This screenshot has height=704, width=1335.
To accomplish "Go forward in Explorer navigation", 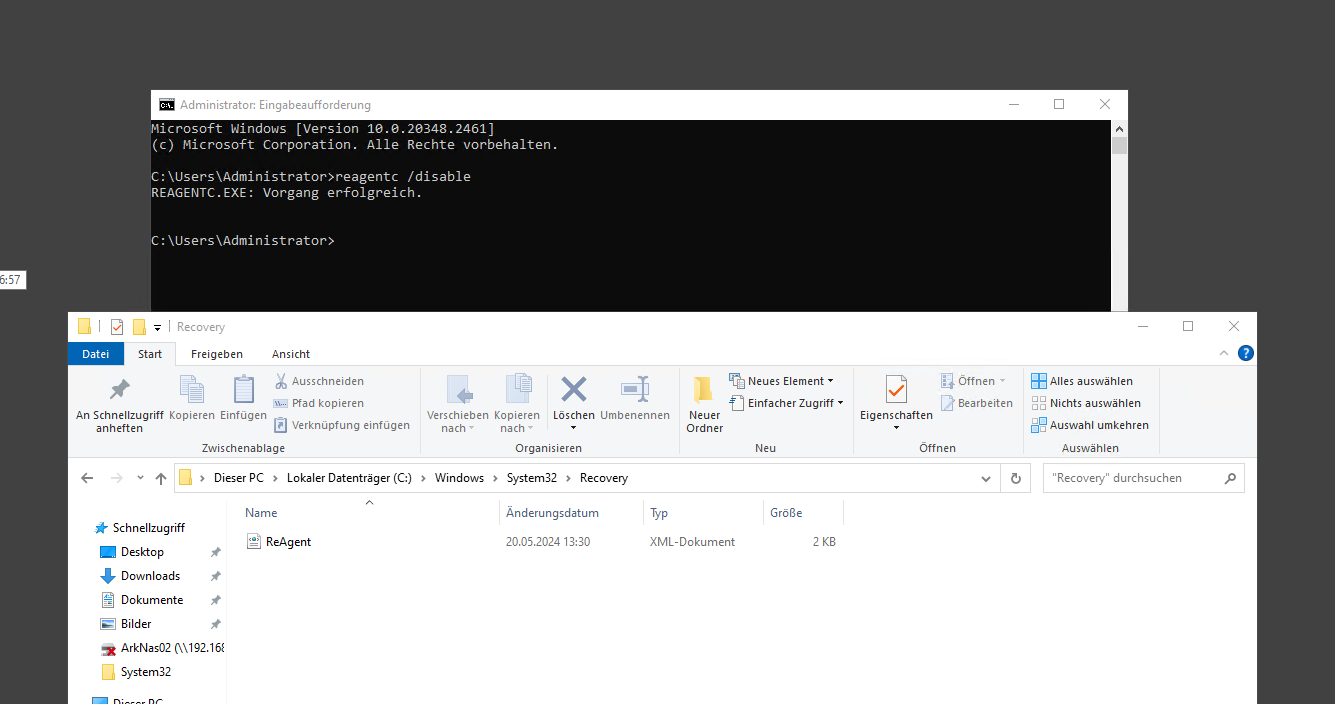I will coord(117,478).
